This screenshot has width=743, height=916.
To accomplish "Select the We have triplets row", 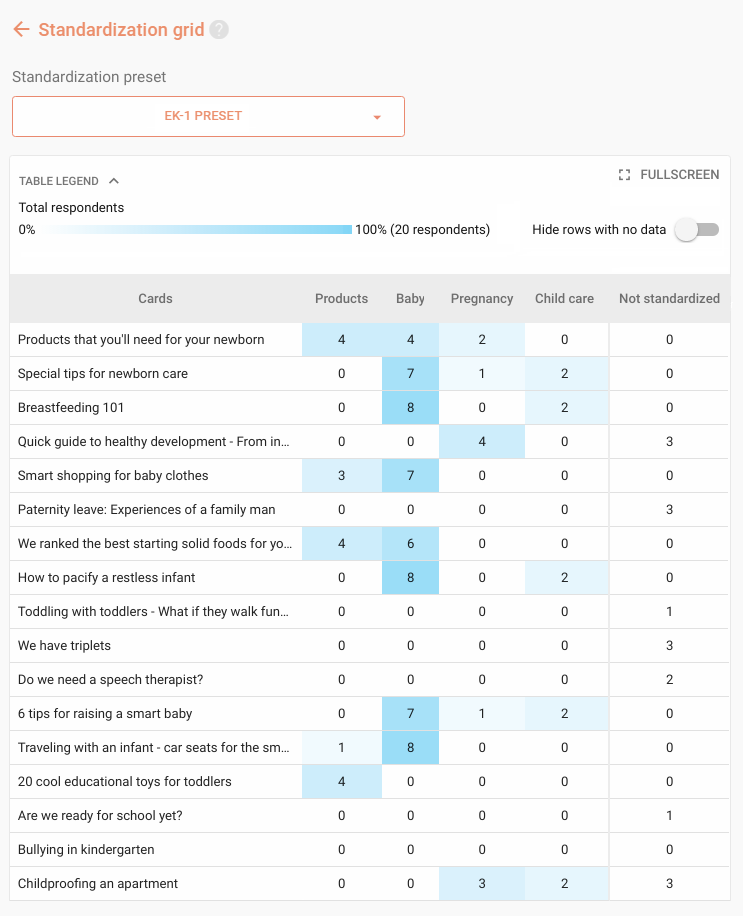I will (370, 646).
